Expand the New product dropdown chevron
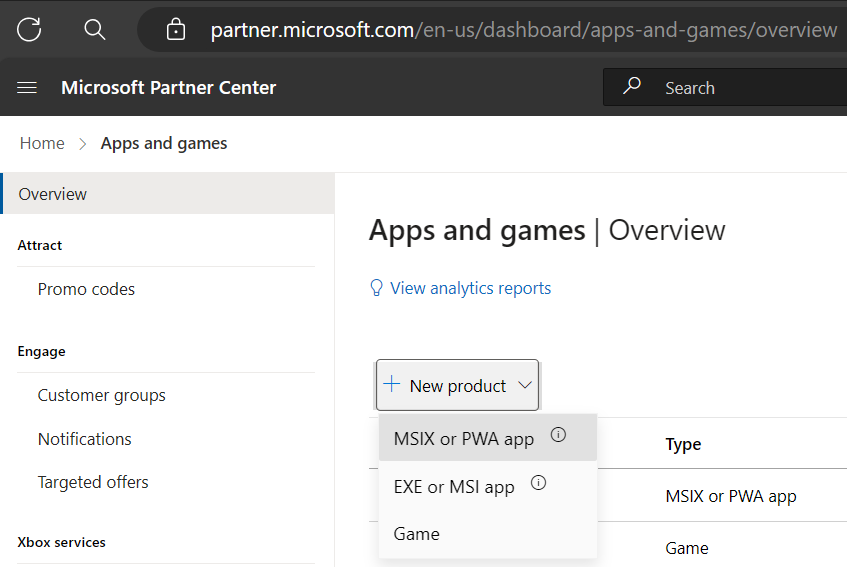Screen dimensions: 847x567 (x=525, y=385)
